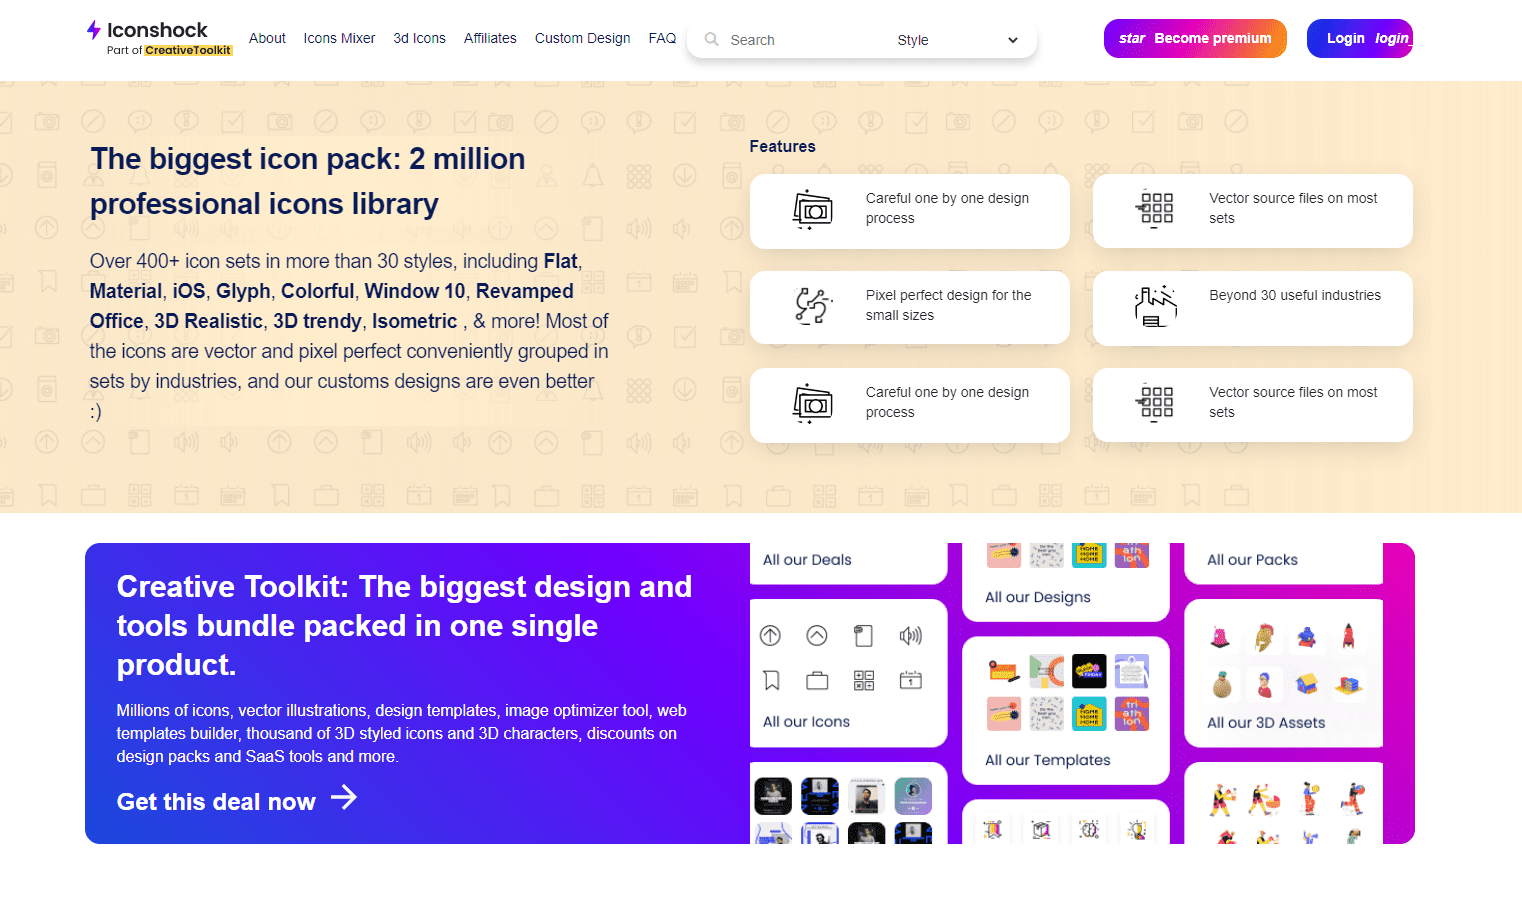This screenshot has height=908, width=1522.
Task: Click the Beyond 30 useful industries text
Action: click(1295, 295)
